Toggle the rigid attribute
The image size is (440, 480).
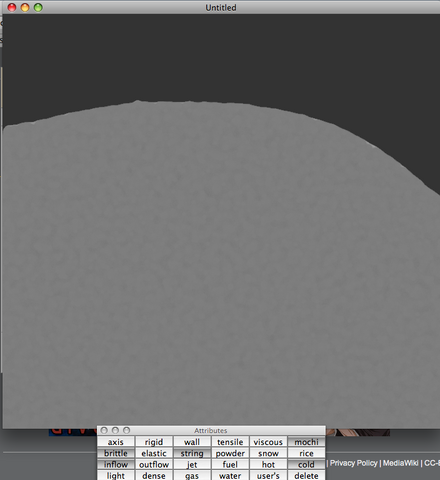pos(154,442)
